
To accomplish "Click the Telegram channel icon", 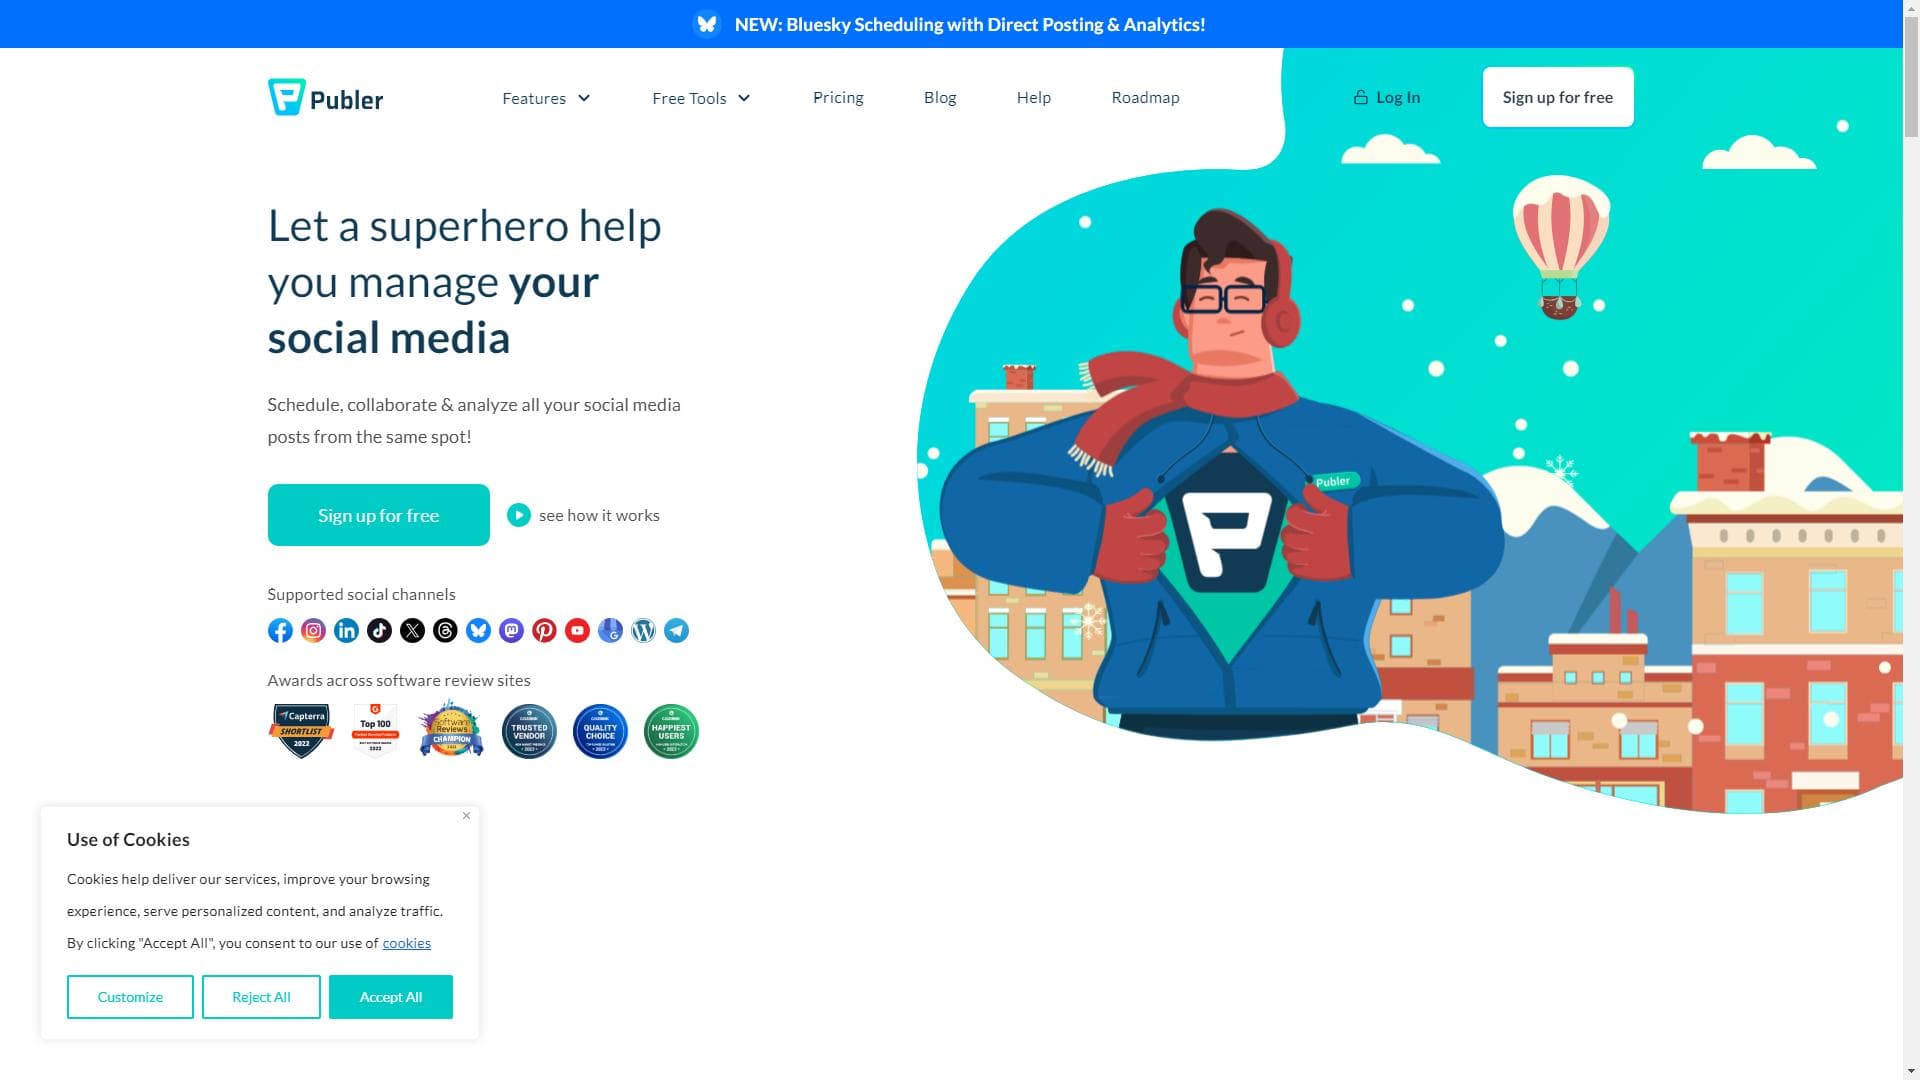I will pos(676,630).
